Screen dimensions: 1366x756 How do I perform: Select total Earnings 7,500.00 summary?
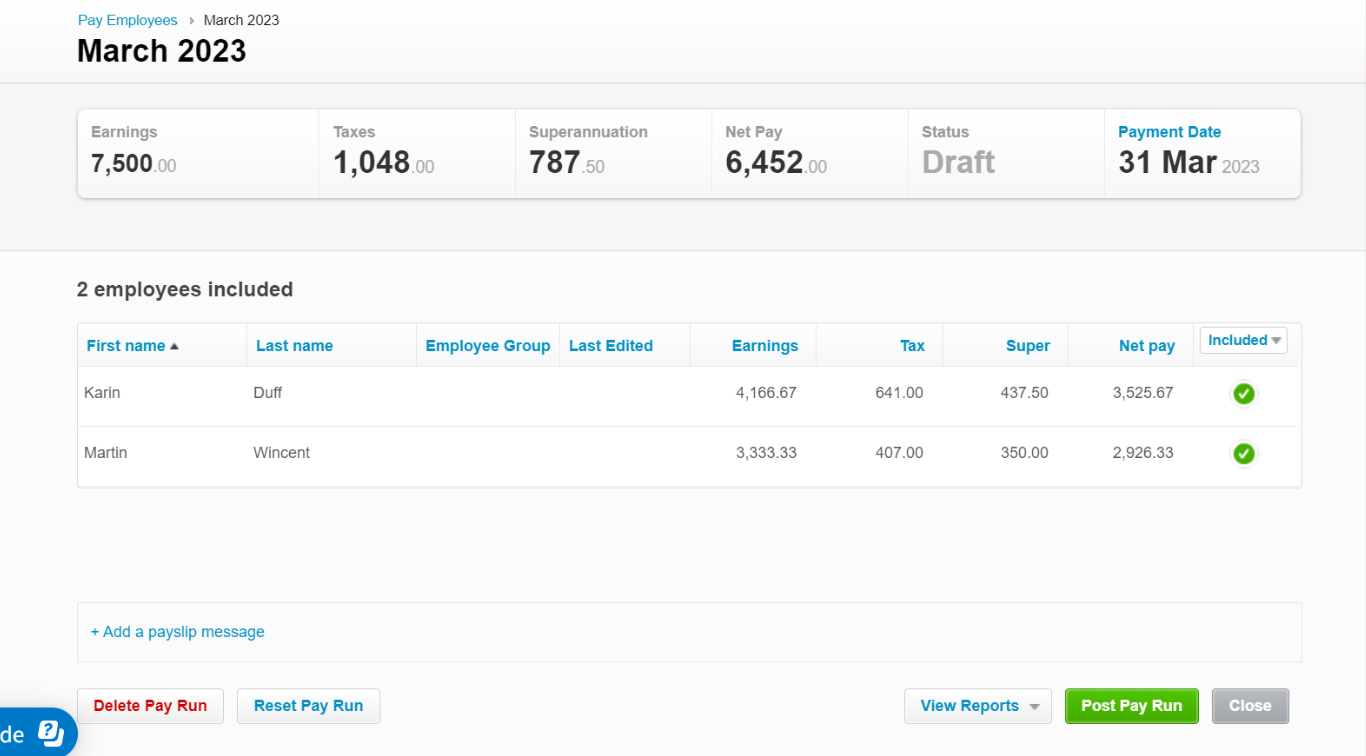point(133,164)
